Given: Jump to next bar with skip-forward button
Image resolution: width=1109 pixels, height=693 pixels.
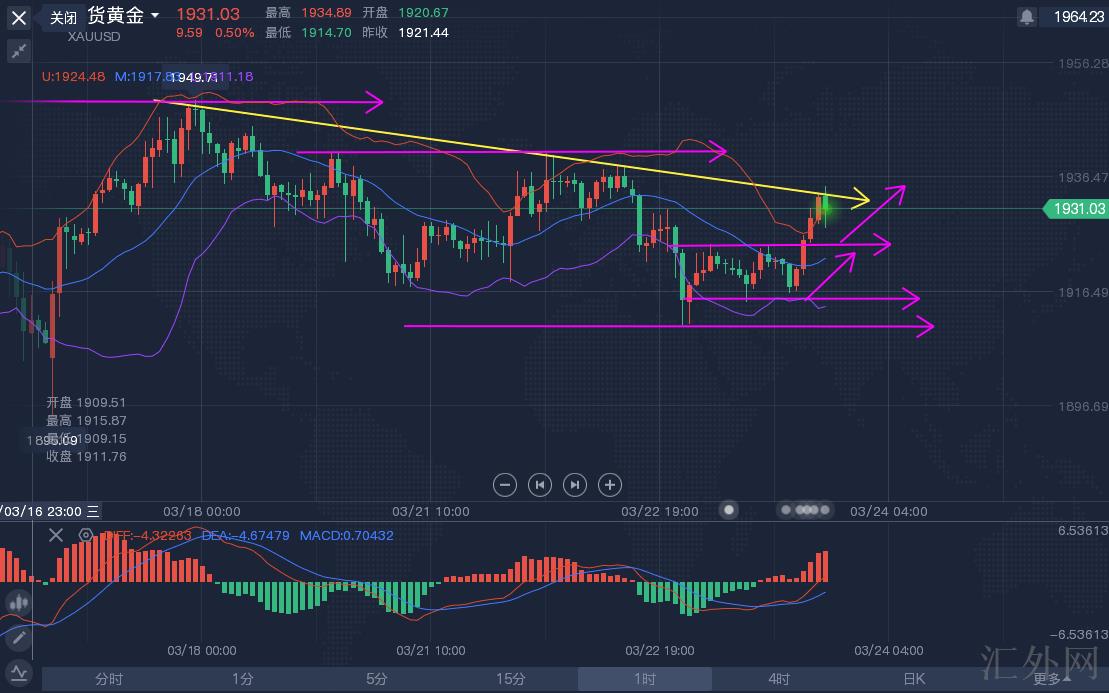Looking at the screenshot, I should [x=574, y=485].
